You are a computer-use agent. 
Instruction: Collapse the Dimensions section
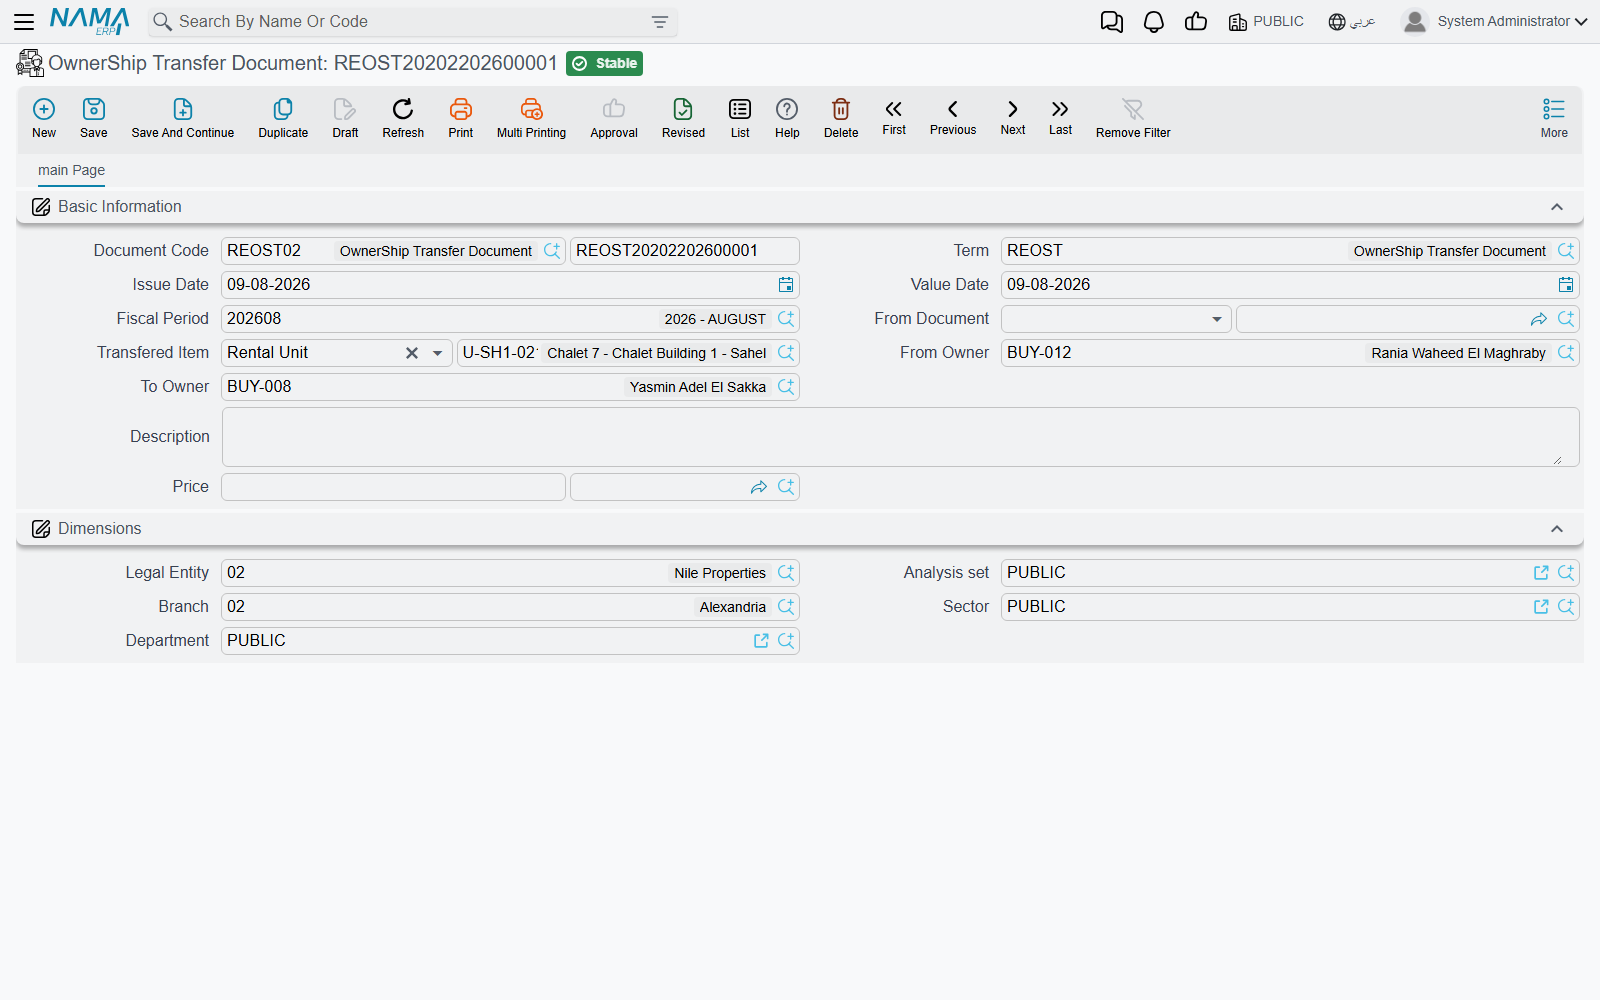point(1557,529)
